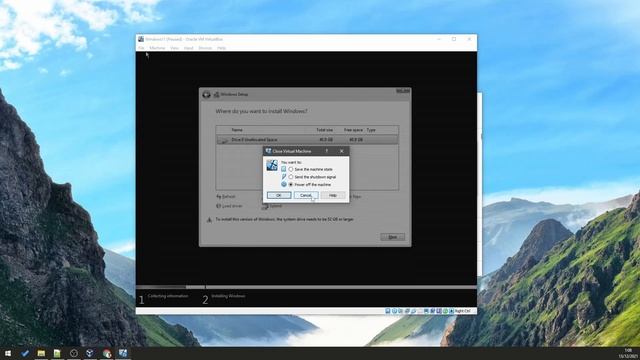Open the View menu
Viewport: 640px width, 360px height.
click(x=174, y=48)
